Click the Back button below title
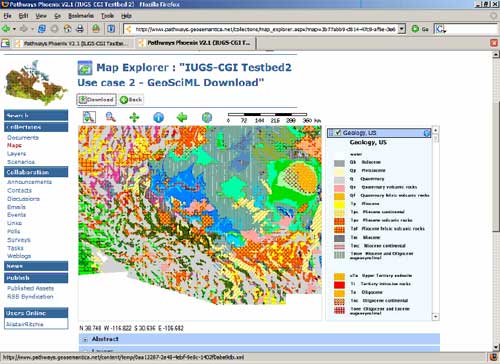 click(131, 100)
